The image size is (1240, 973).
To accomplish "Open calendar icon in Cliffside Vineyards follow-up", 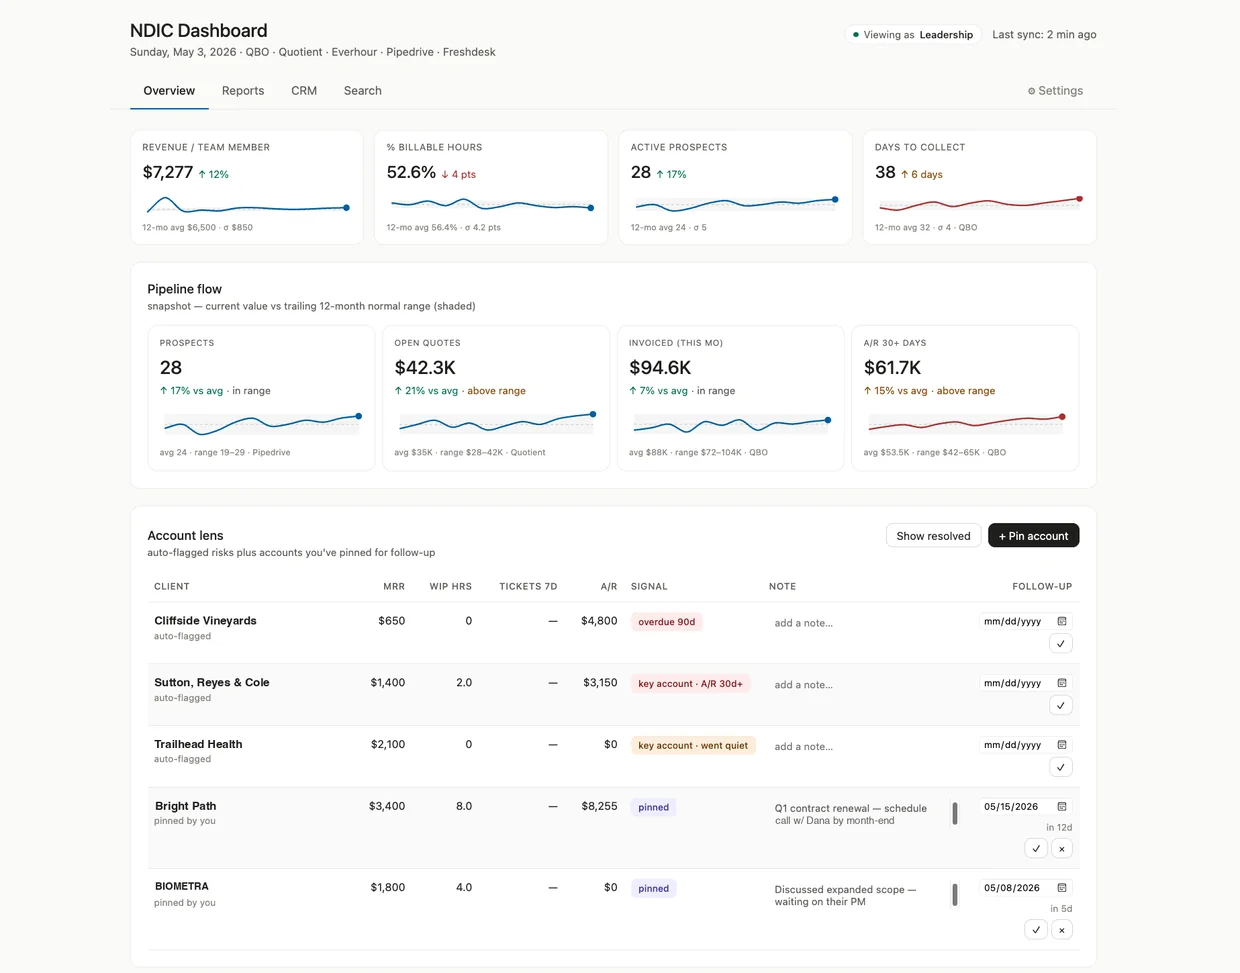I will (x=1062, y=621).
